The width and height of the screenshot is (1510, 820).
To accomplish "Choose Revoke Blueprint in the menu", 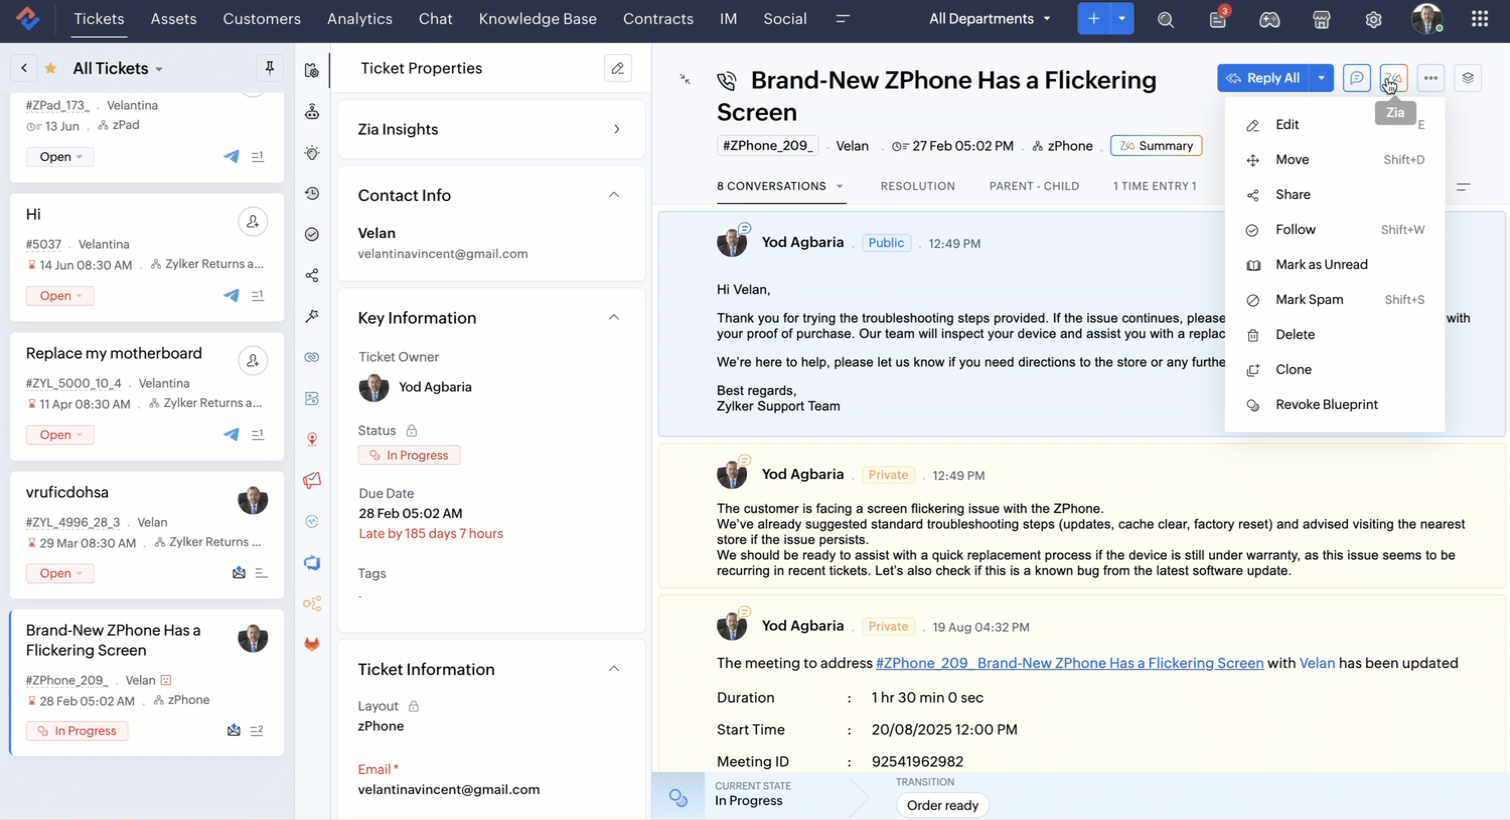I will click(1335, 405).
